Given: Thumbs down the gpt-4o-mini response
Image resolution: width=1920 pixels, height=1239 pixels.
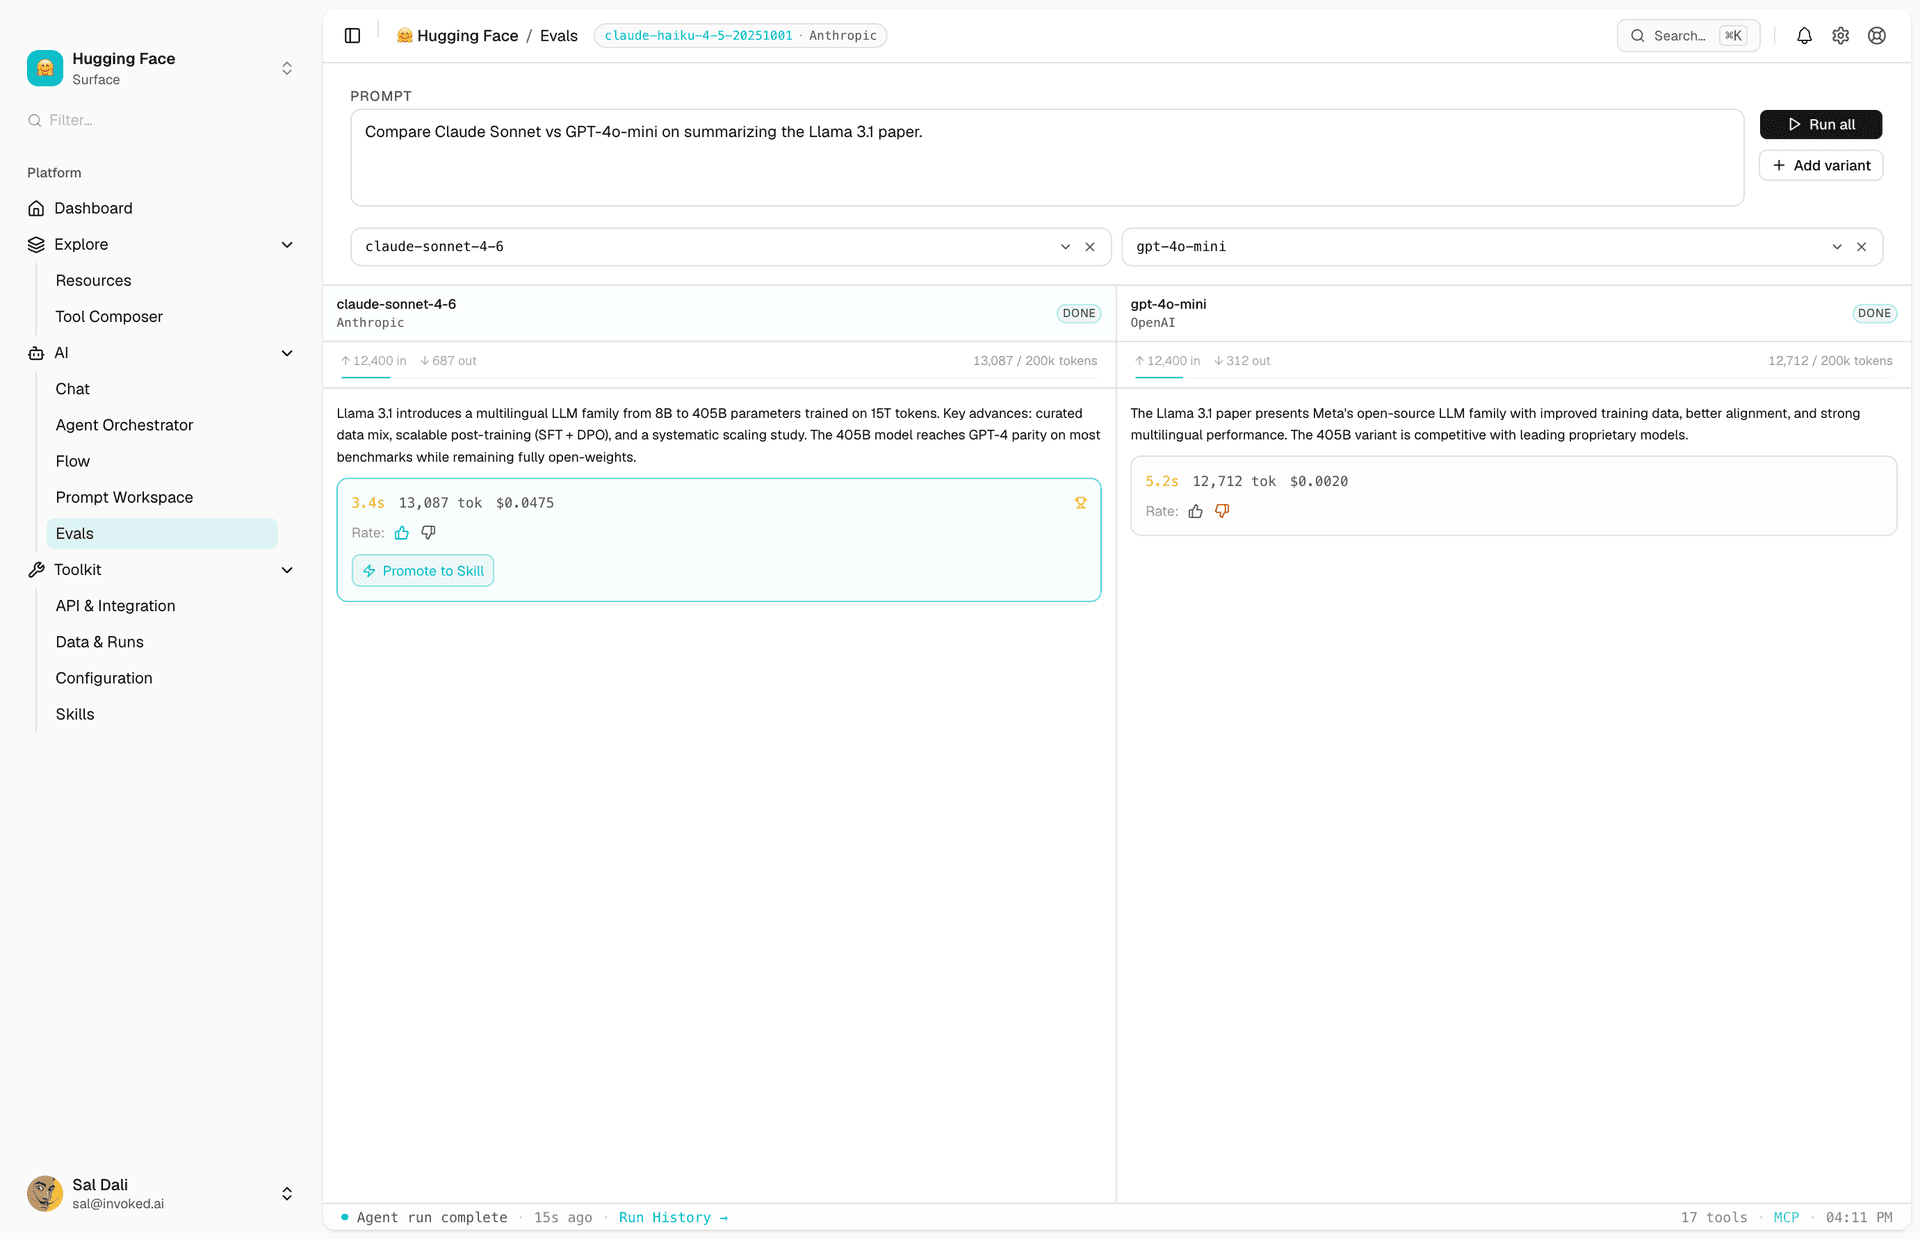Looking at the screenshot, I should 1222,511.
